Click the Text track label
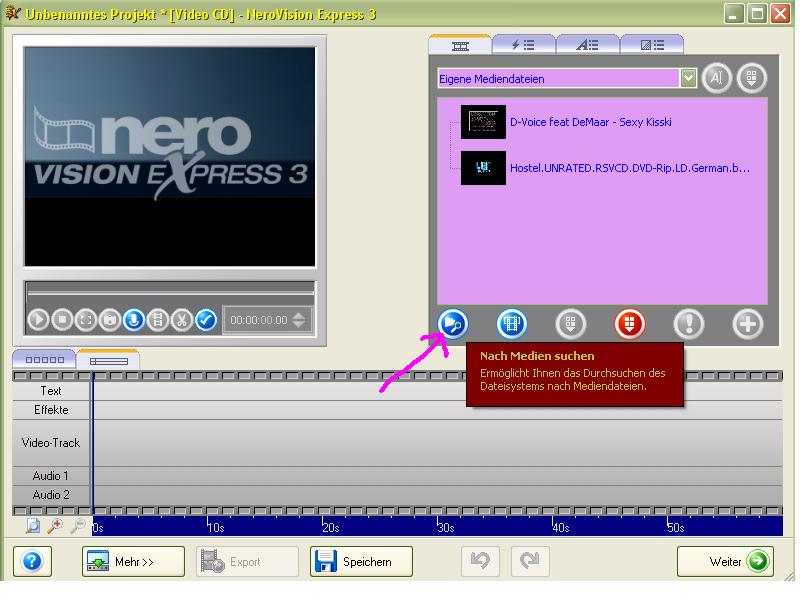800x600 pixels. coord(51,391)
